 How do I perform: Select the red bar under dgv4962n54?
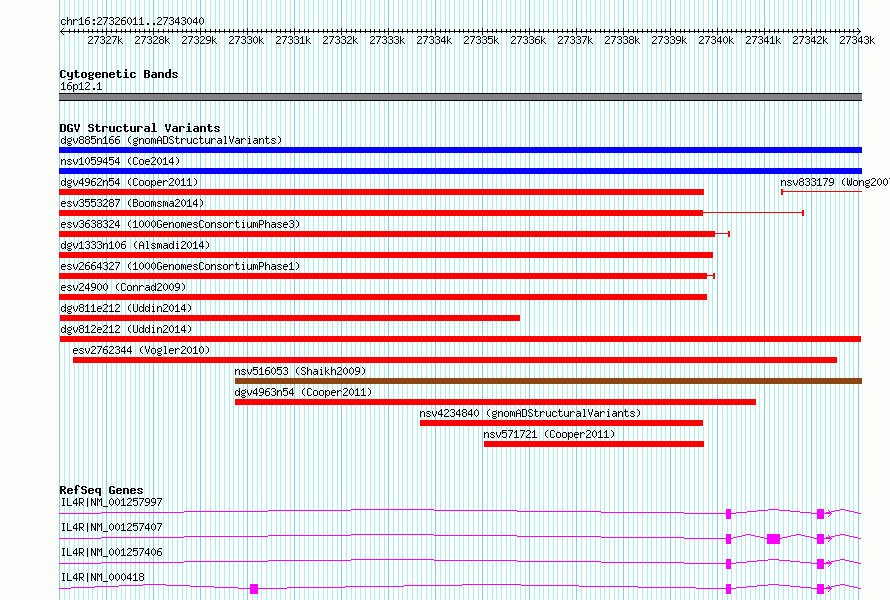click(x=381, y=192)
